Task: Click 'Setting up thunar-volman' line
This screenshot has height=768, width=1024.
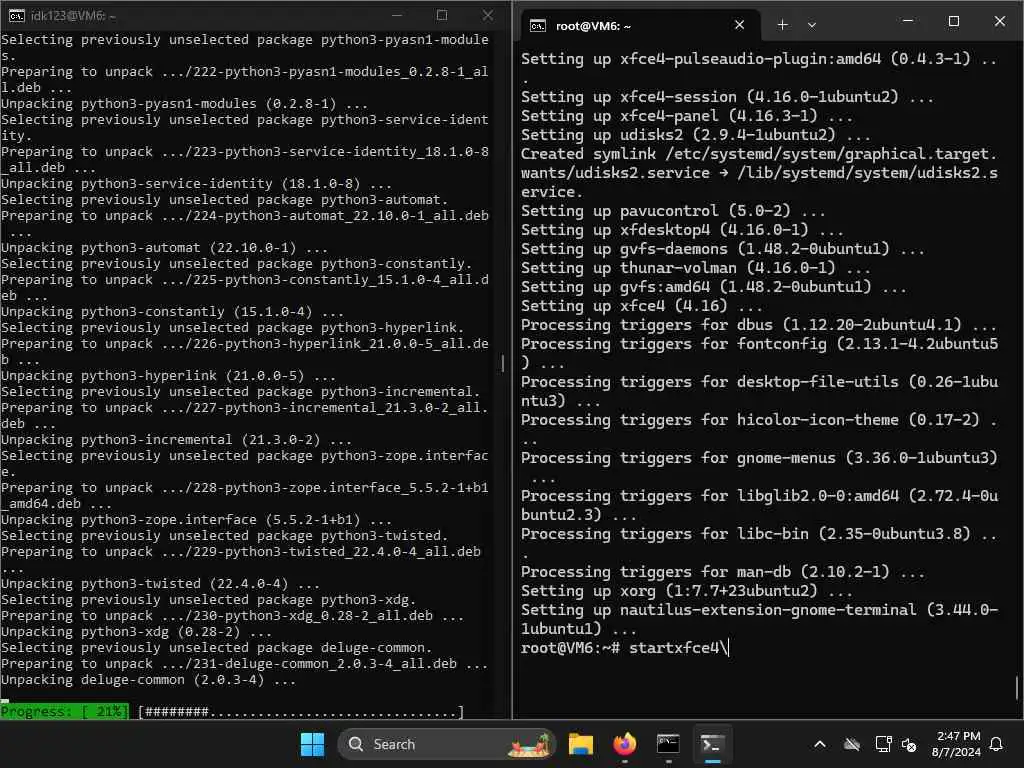Action: pyautogui.click(x=696, y=267)
